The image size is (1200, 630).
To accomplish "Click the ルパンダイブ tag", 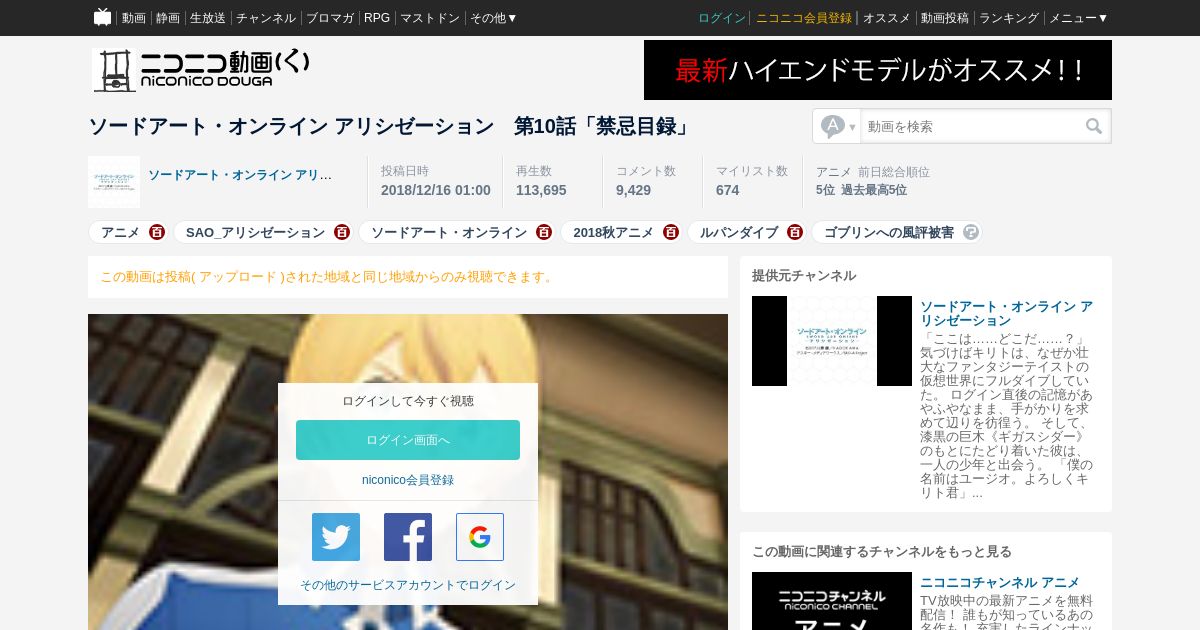I will tap(739, 232).
